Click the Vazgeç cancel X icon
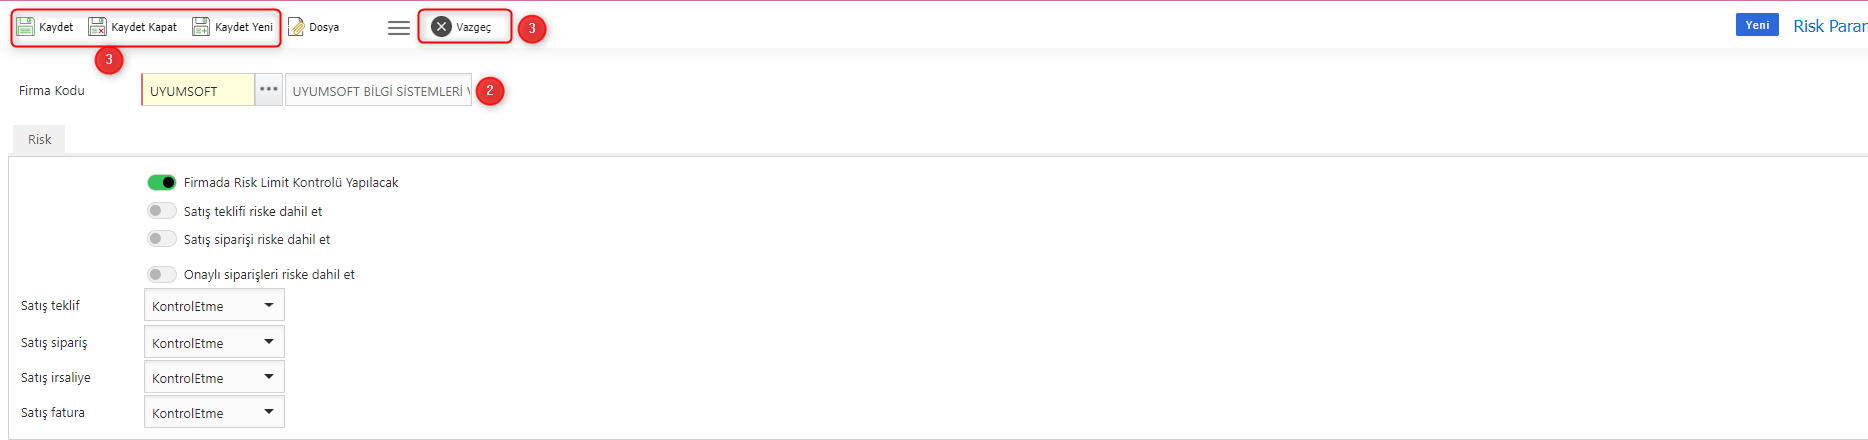 [441, 27]
